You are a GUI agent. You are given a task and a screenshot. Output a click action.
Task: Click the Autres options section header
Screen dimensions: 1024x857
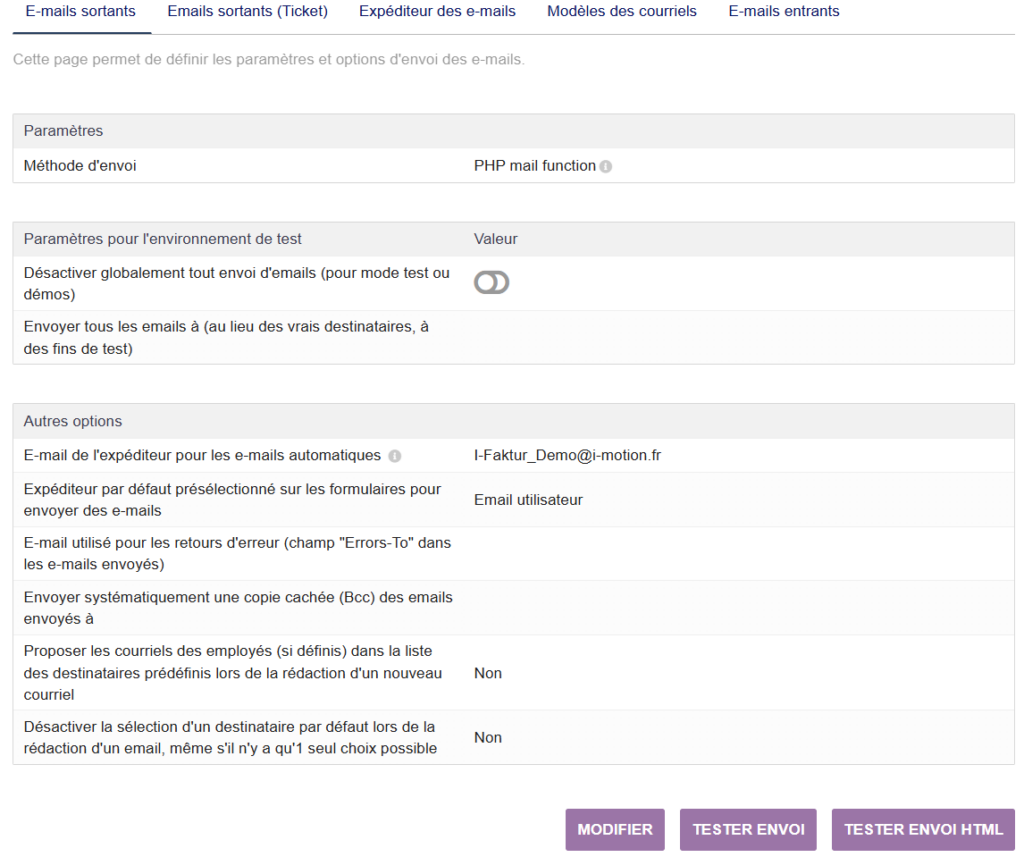pyautogui.click(x=73, y=421)
